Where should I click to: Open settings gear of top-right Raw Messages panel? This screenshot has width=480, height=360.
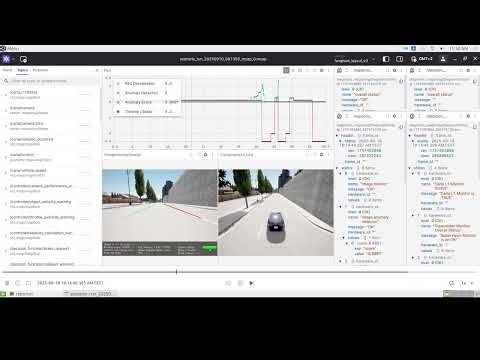tap(468, 70)
